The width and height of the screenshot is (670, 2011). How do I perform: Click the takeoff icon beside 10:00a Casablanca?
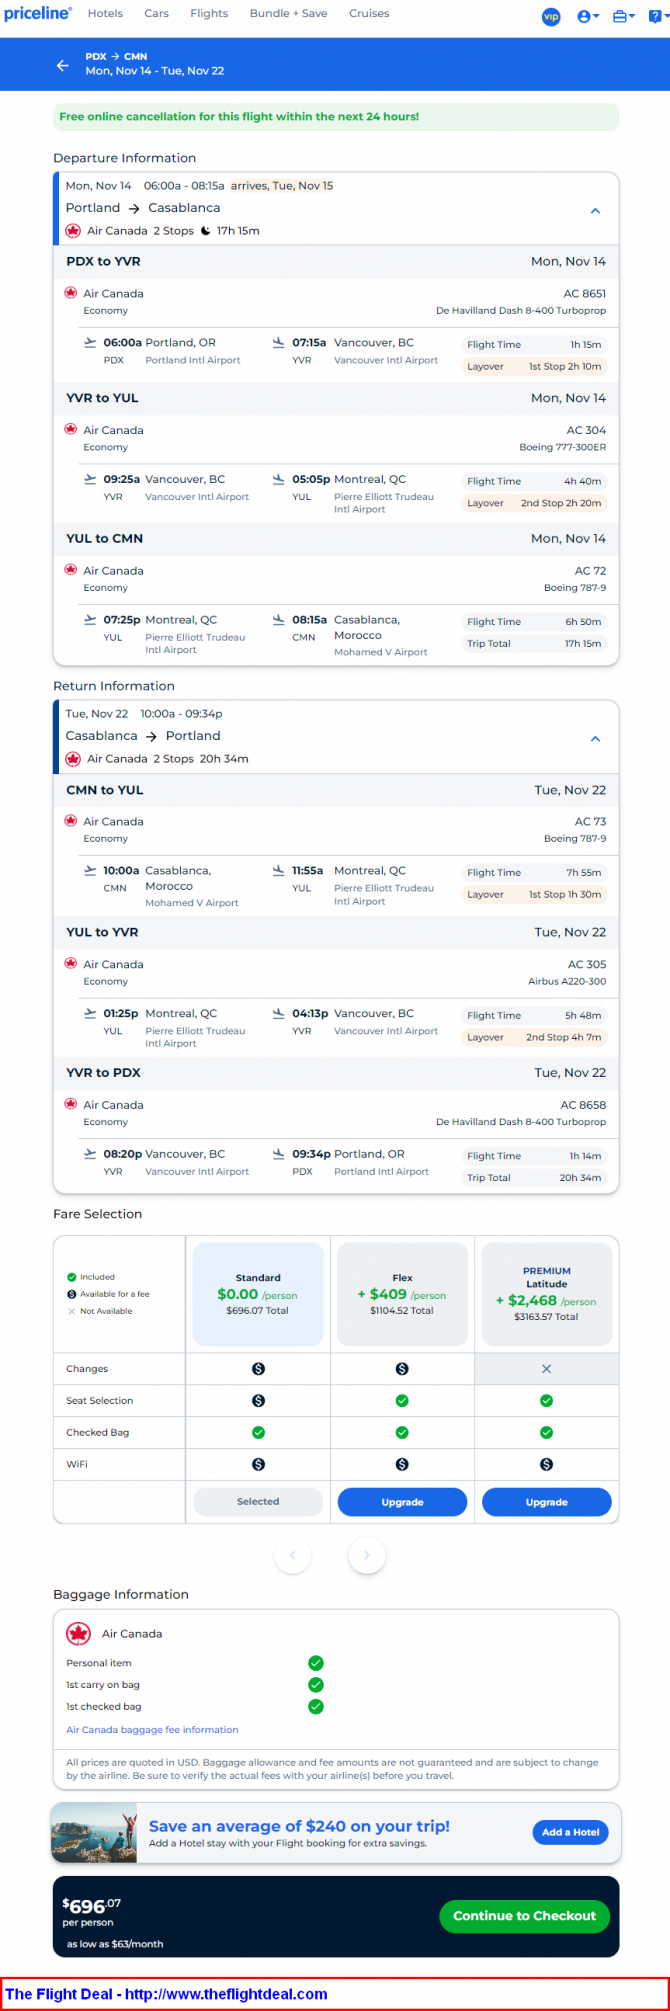point(91,871)
